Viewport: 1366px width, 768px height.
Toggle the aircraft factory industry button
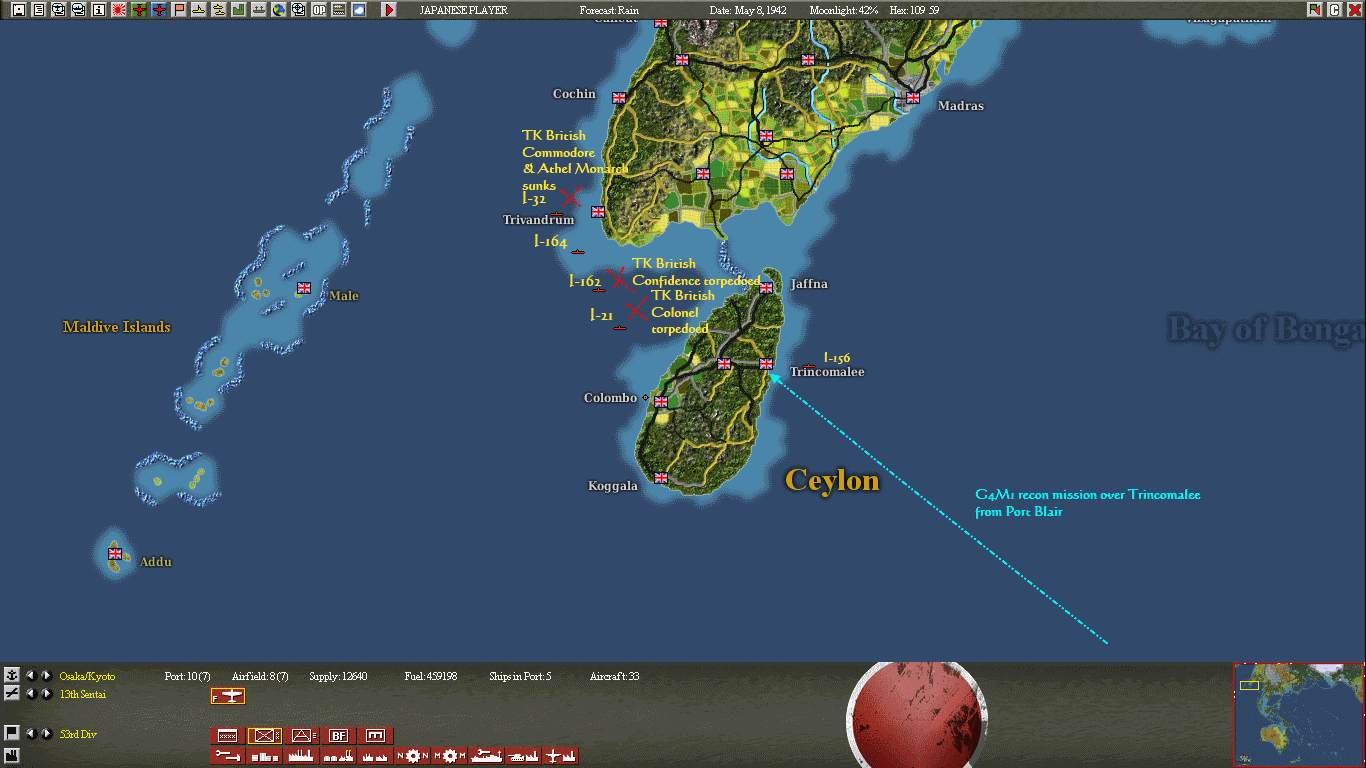561,756
